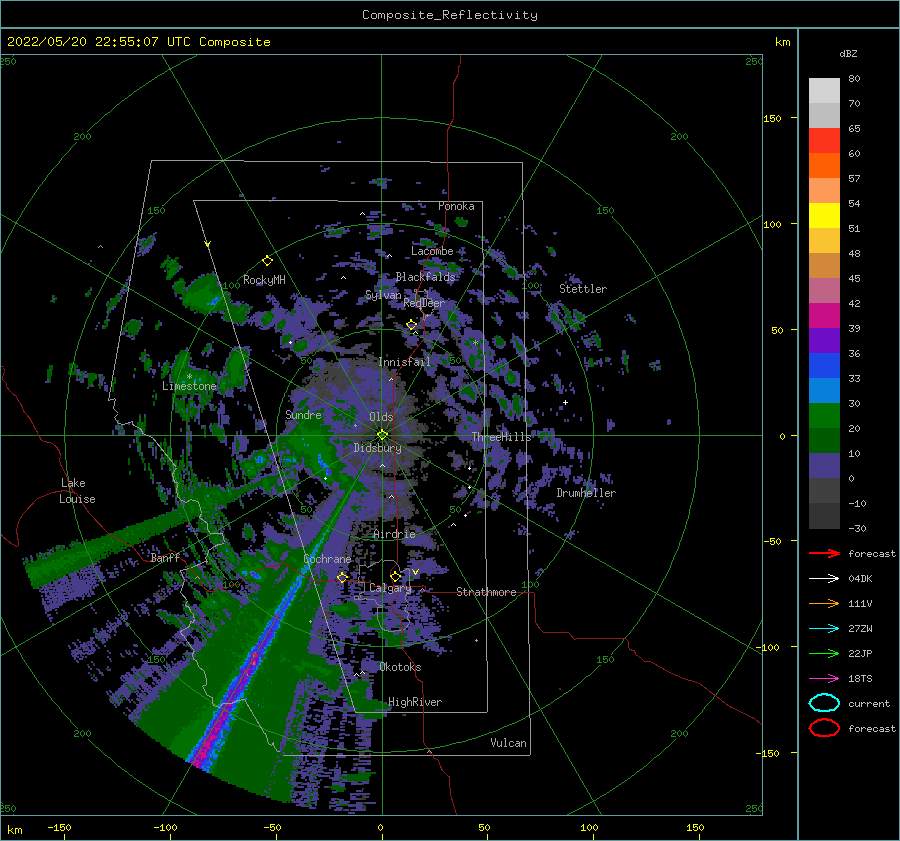The height and width of the screenshot is (841, 900).
Task: Click the Blackfalds label
Action: pos(425,277)
